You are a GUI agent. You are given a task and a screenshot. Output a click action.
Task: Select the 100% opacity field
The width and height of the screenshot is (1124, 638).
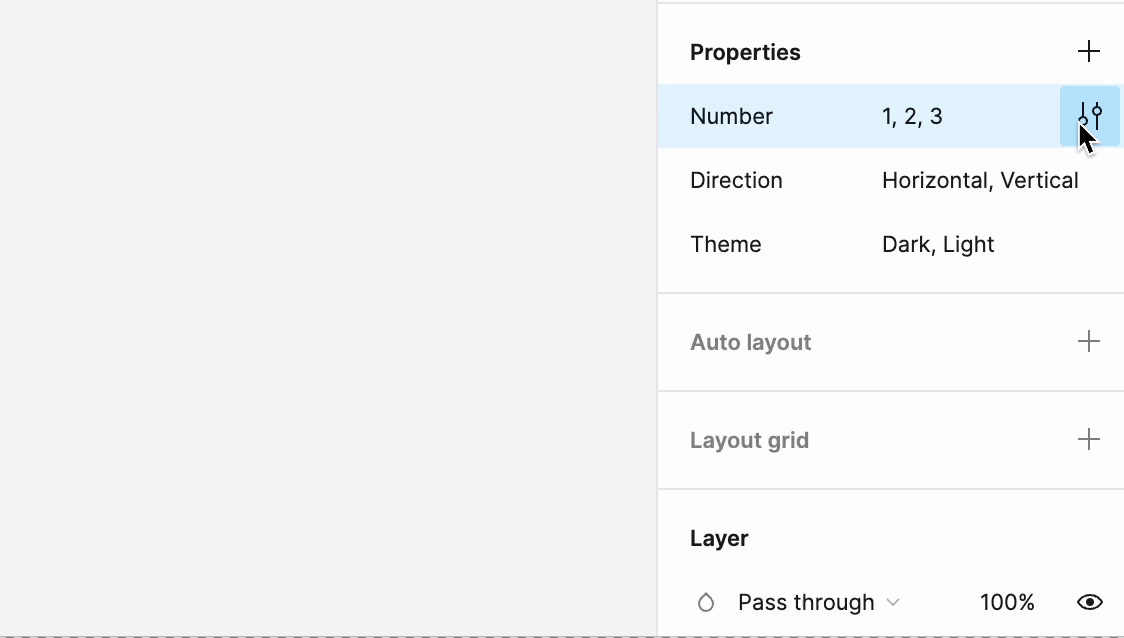coord(1006,602)
